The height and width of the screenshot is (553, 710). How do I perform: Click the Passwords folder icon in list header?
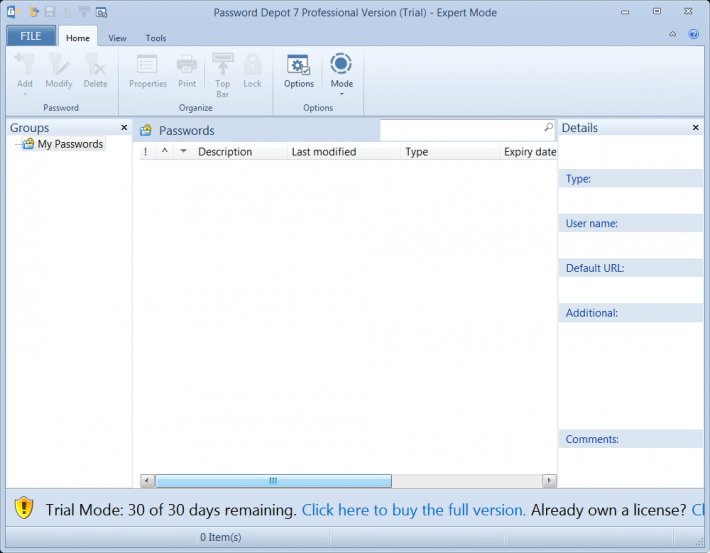point(145,130)
